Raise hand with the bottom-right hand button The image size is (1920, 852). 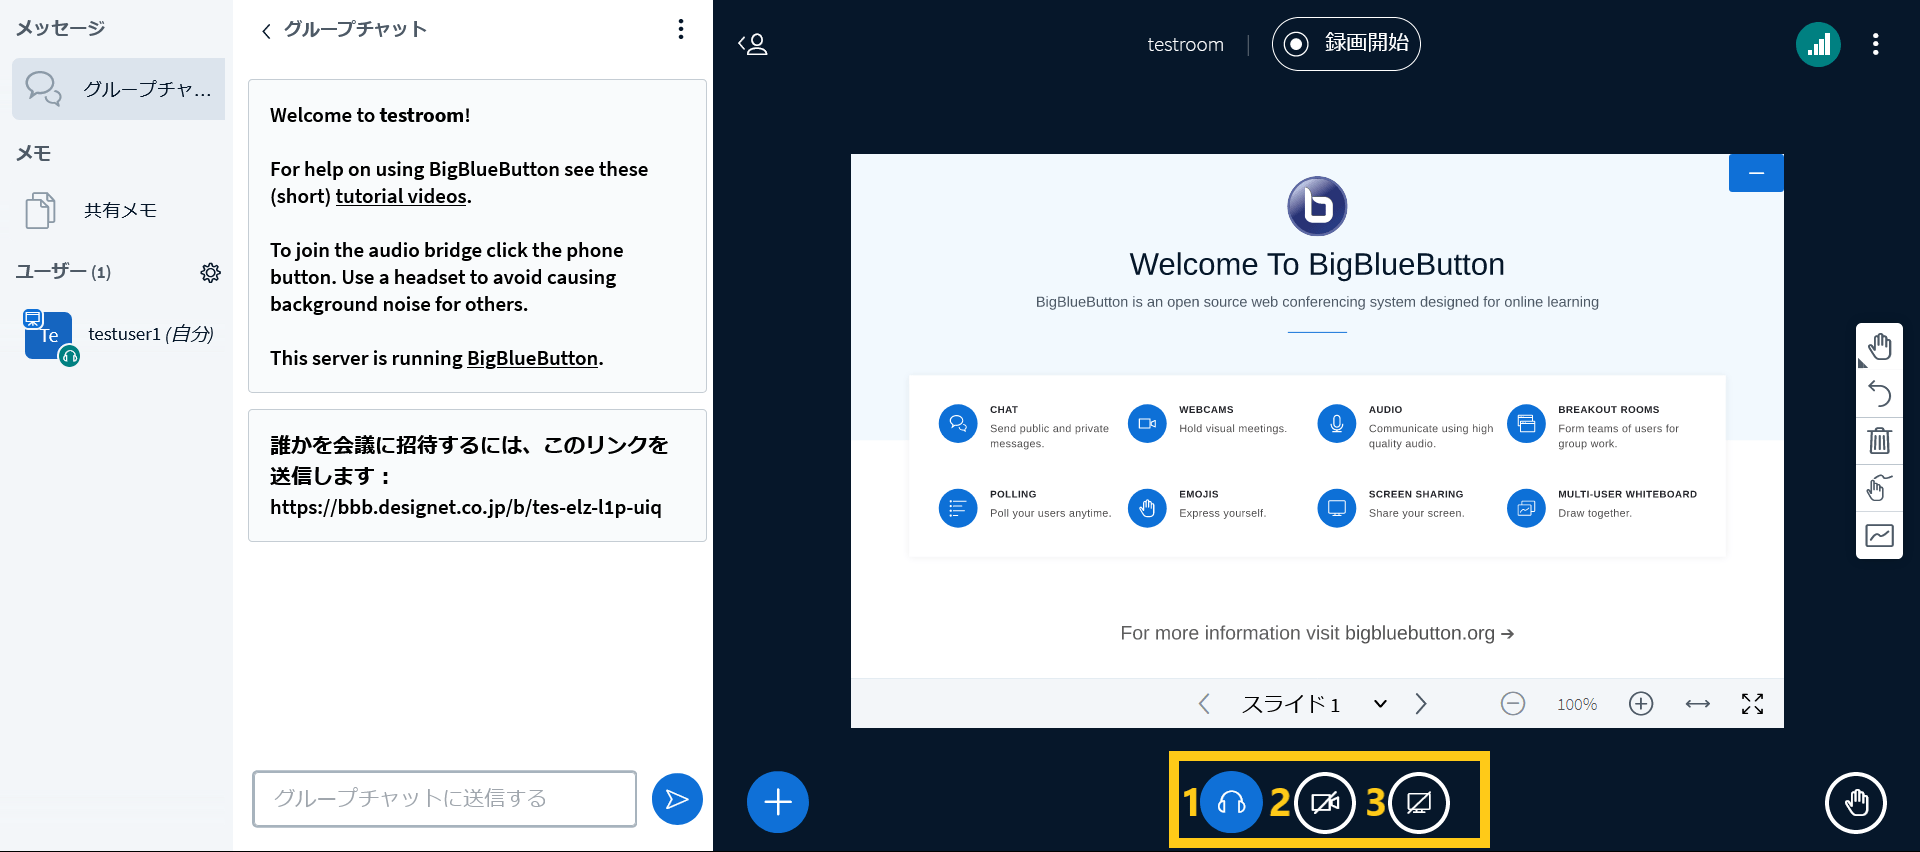[1856, 802]
